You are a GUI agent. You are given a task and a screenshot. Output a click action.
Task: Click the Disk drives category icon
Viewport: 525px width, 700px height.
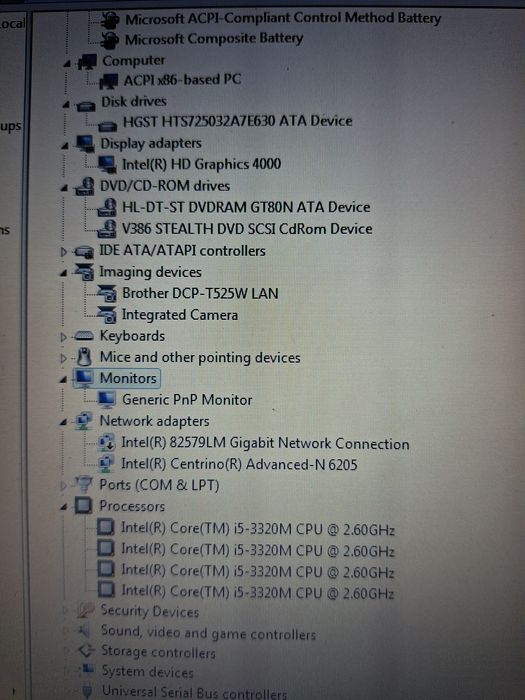click(x=86, y=105)
